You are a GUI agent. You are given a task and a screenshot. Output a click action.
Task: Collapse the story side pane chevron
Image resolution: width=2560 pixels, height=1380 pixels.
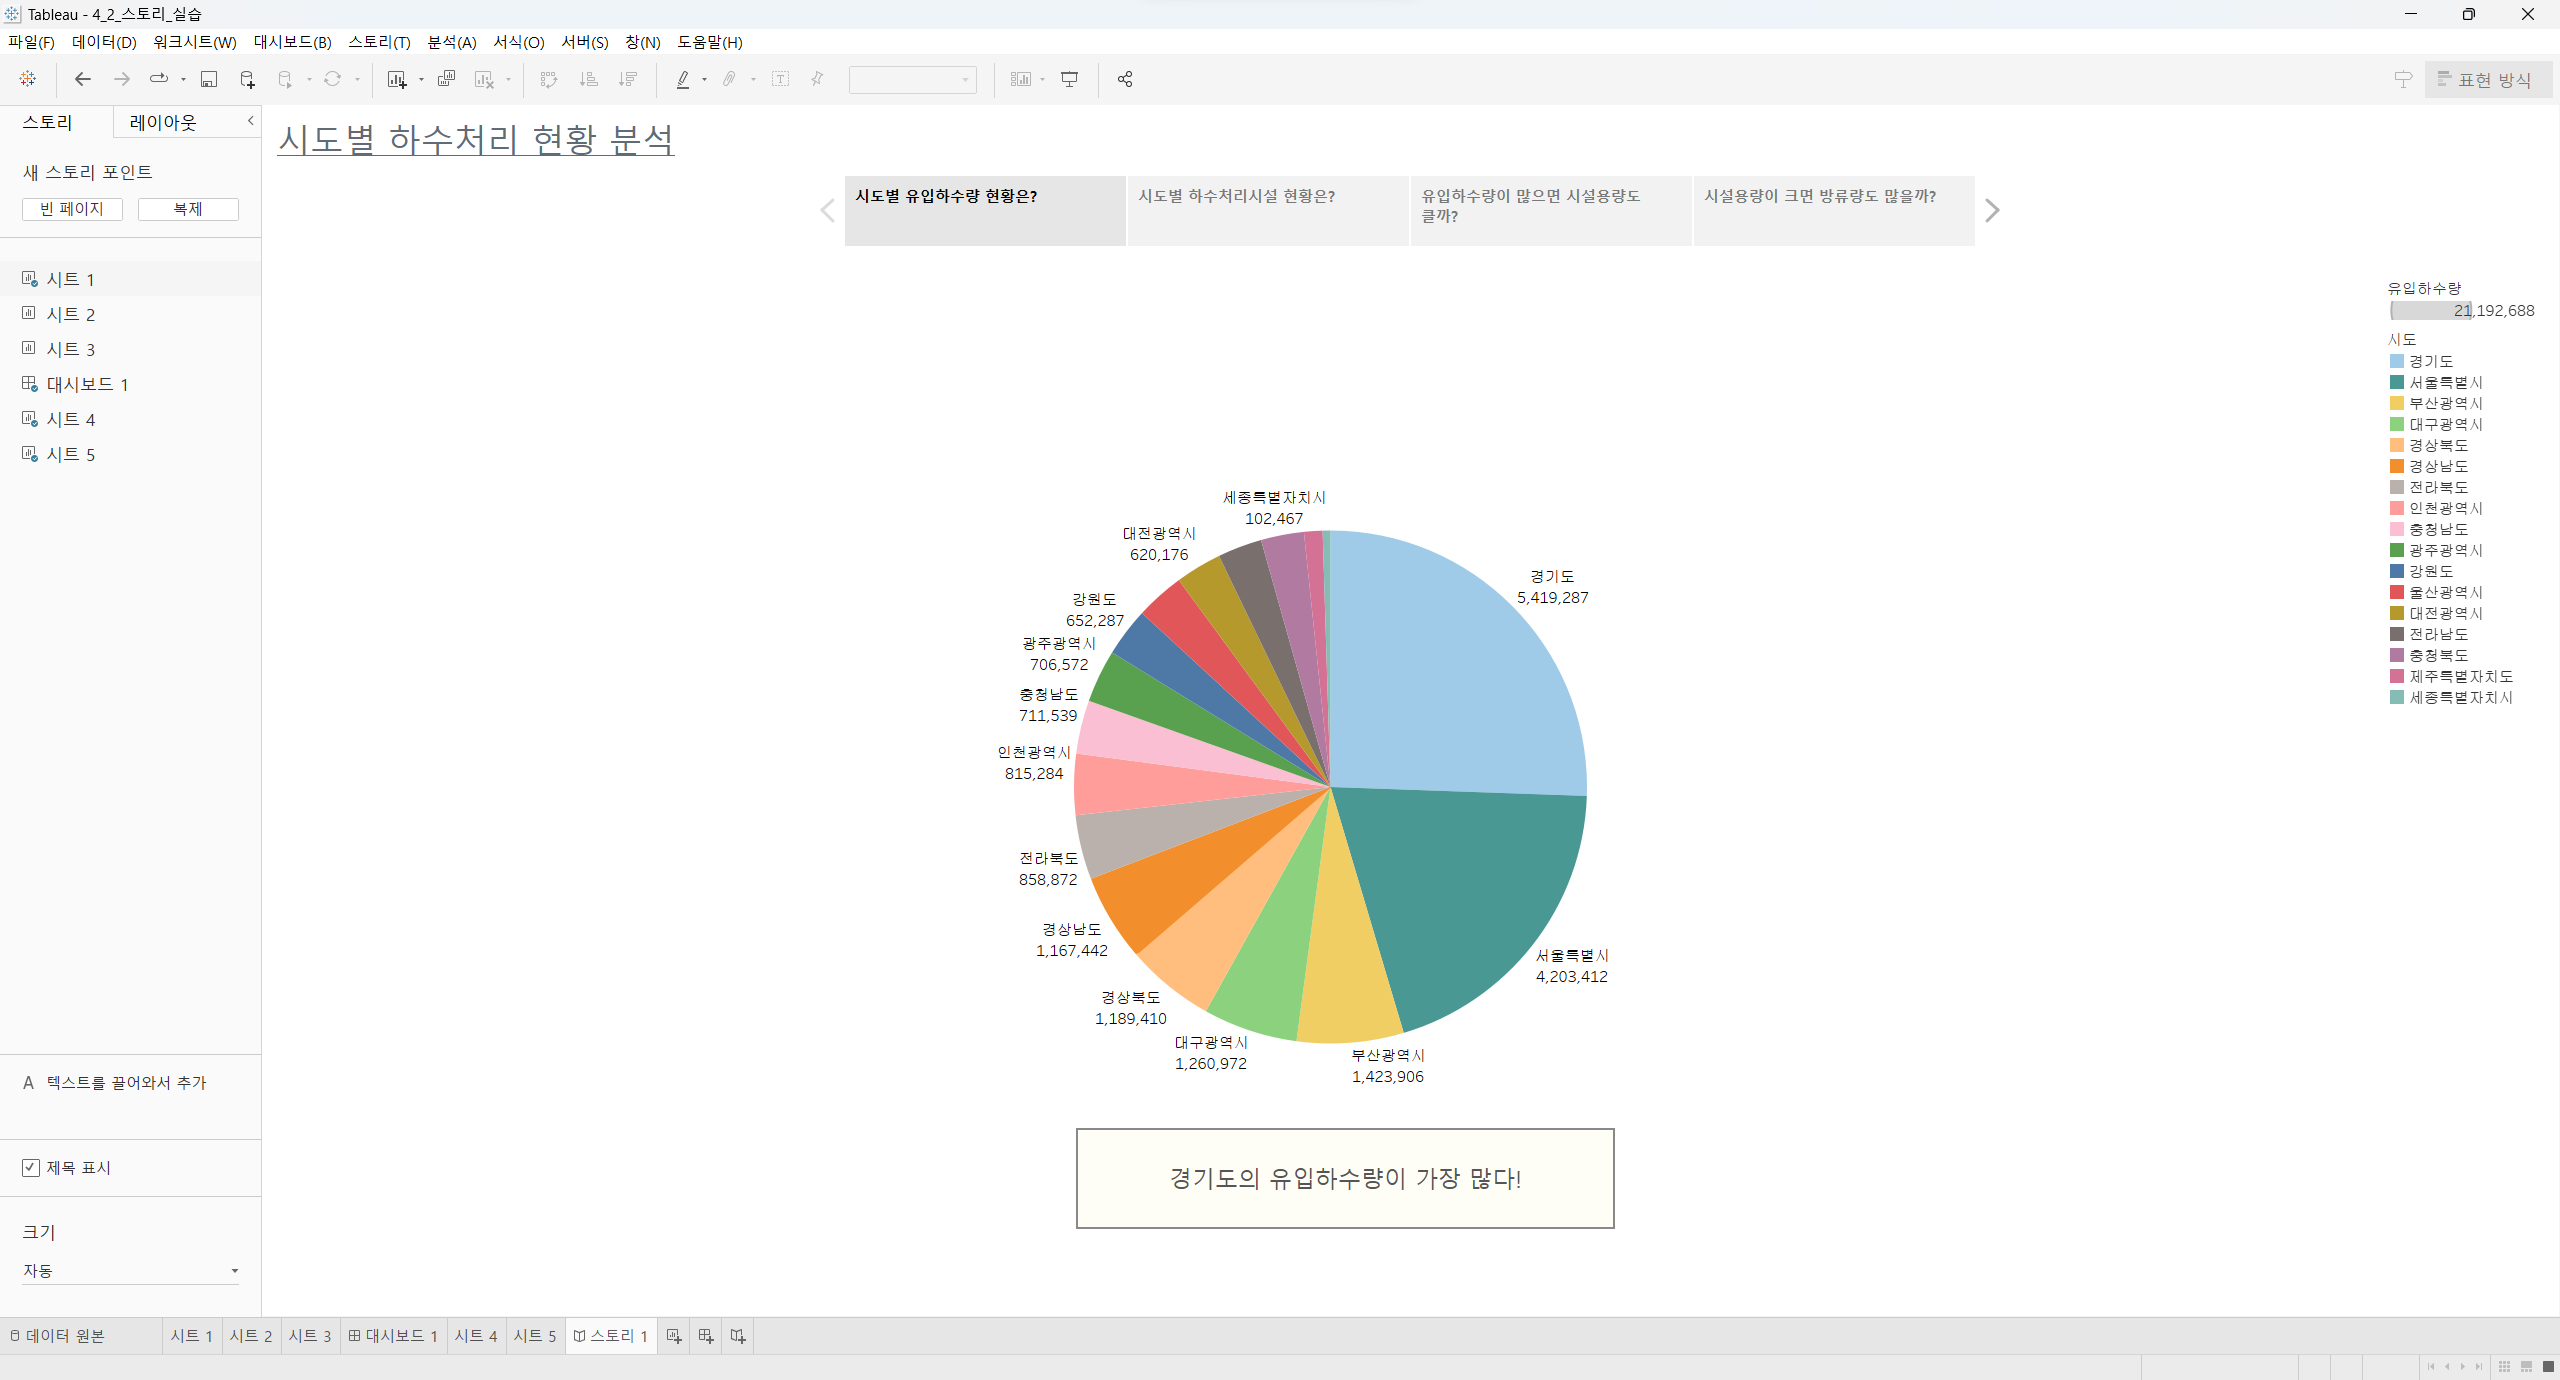pos(250,120)
